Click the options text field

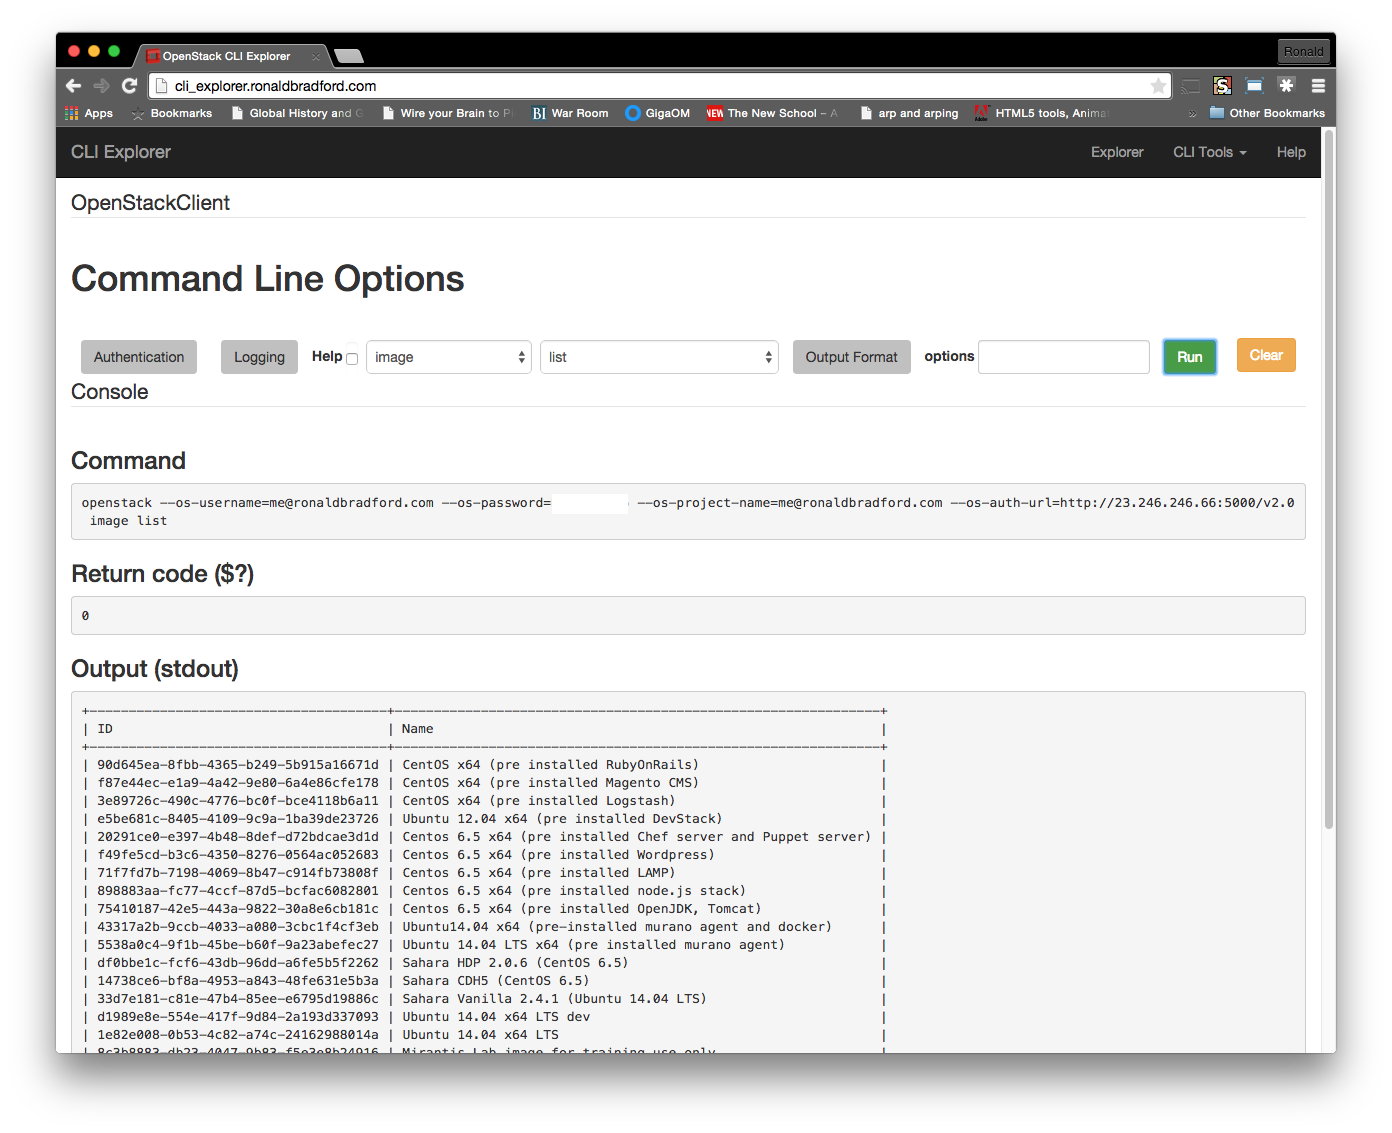(x=1064, y=357)
